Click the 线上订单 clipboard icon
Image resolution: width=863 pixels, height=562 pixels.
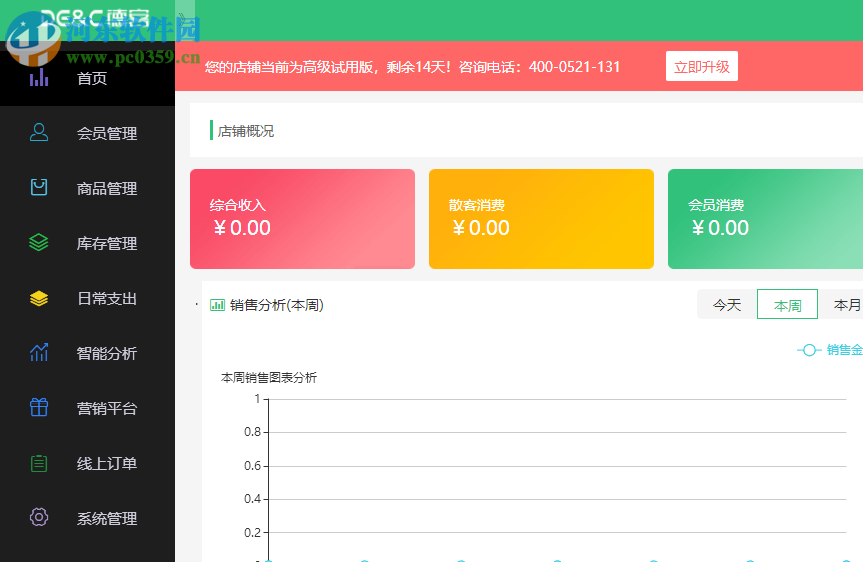(x=39, y=463)
